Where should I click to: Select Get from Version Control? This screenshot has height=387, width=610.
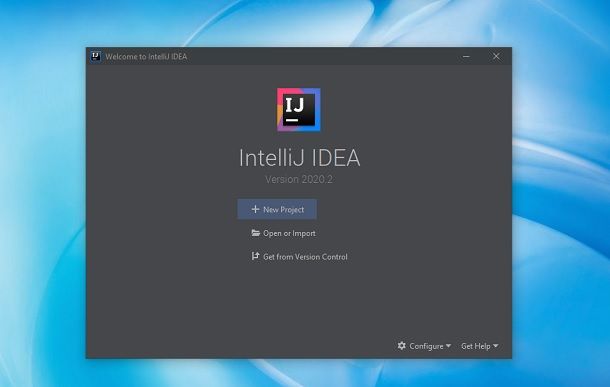coord(299,257)
